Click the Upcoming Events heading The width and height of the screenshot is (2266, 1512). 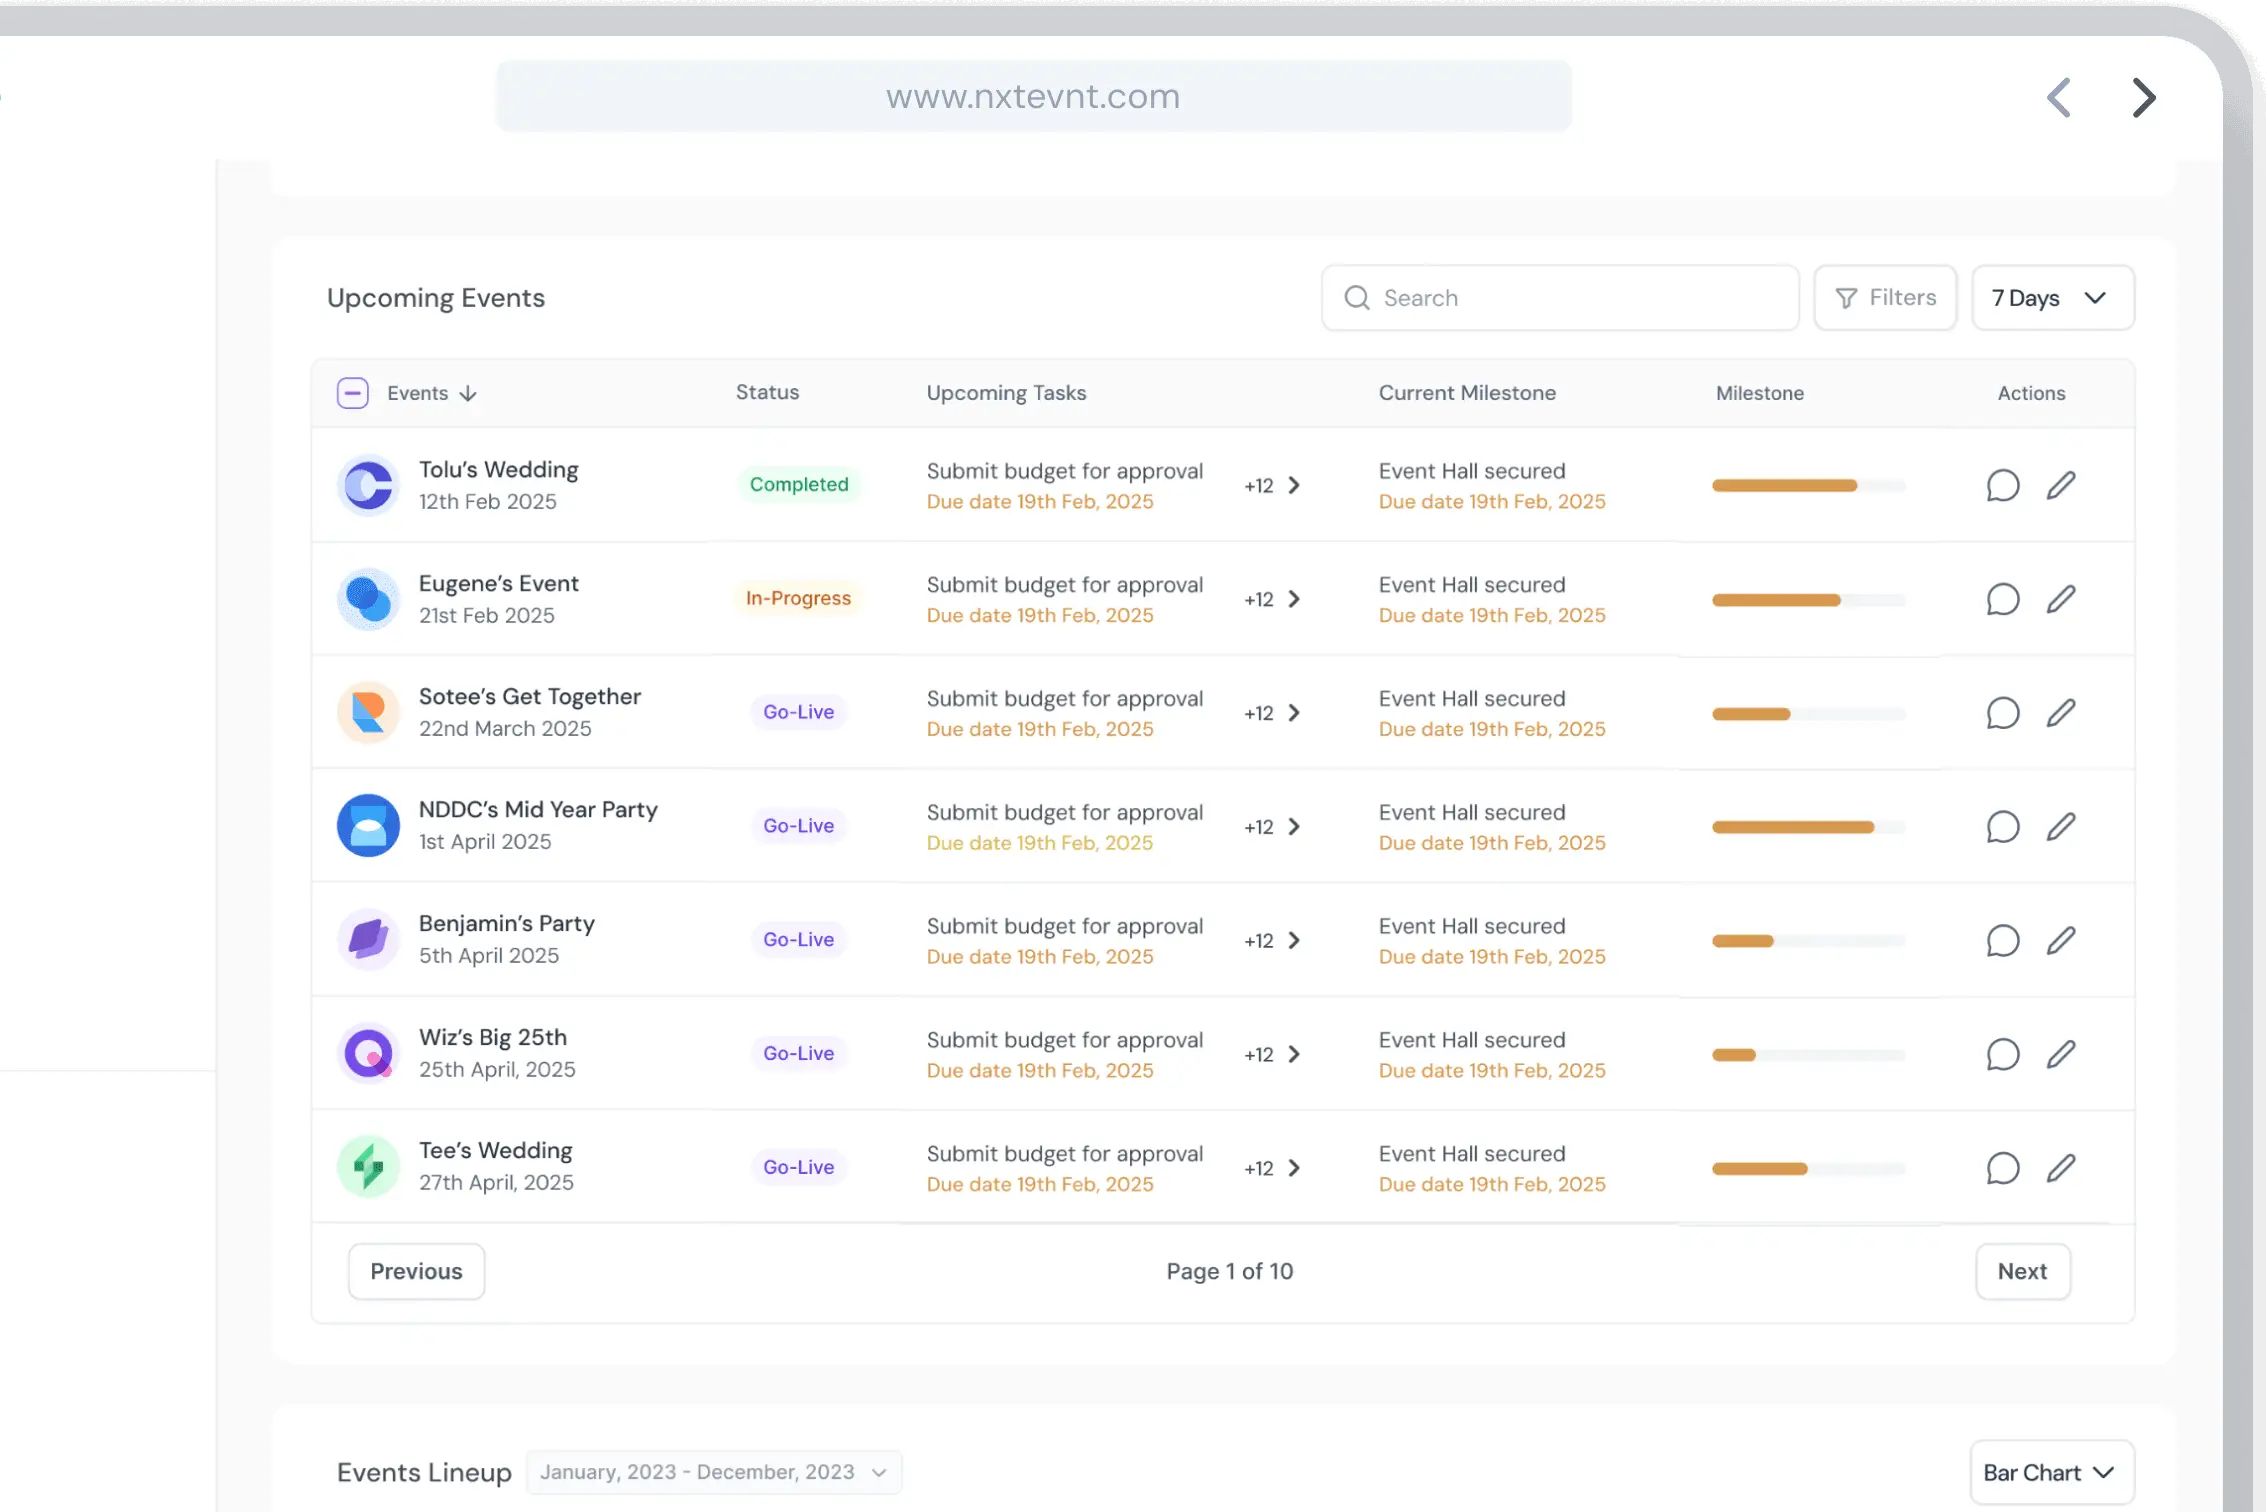[x=436, y=298]
